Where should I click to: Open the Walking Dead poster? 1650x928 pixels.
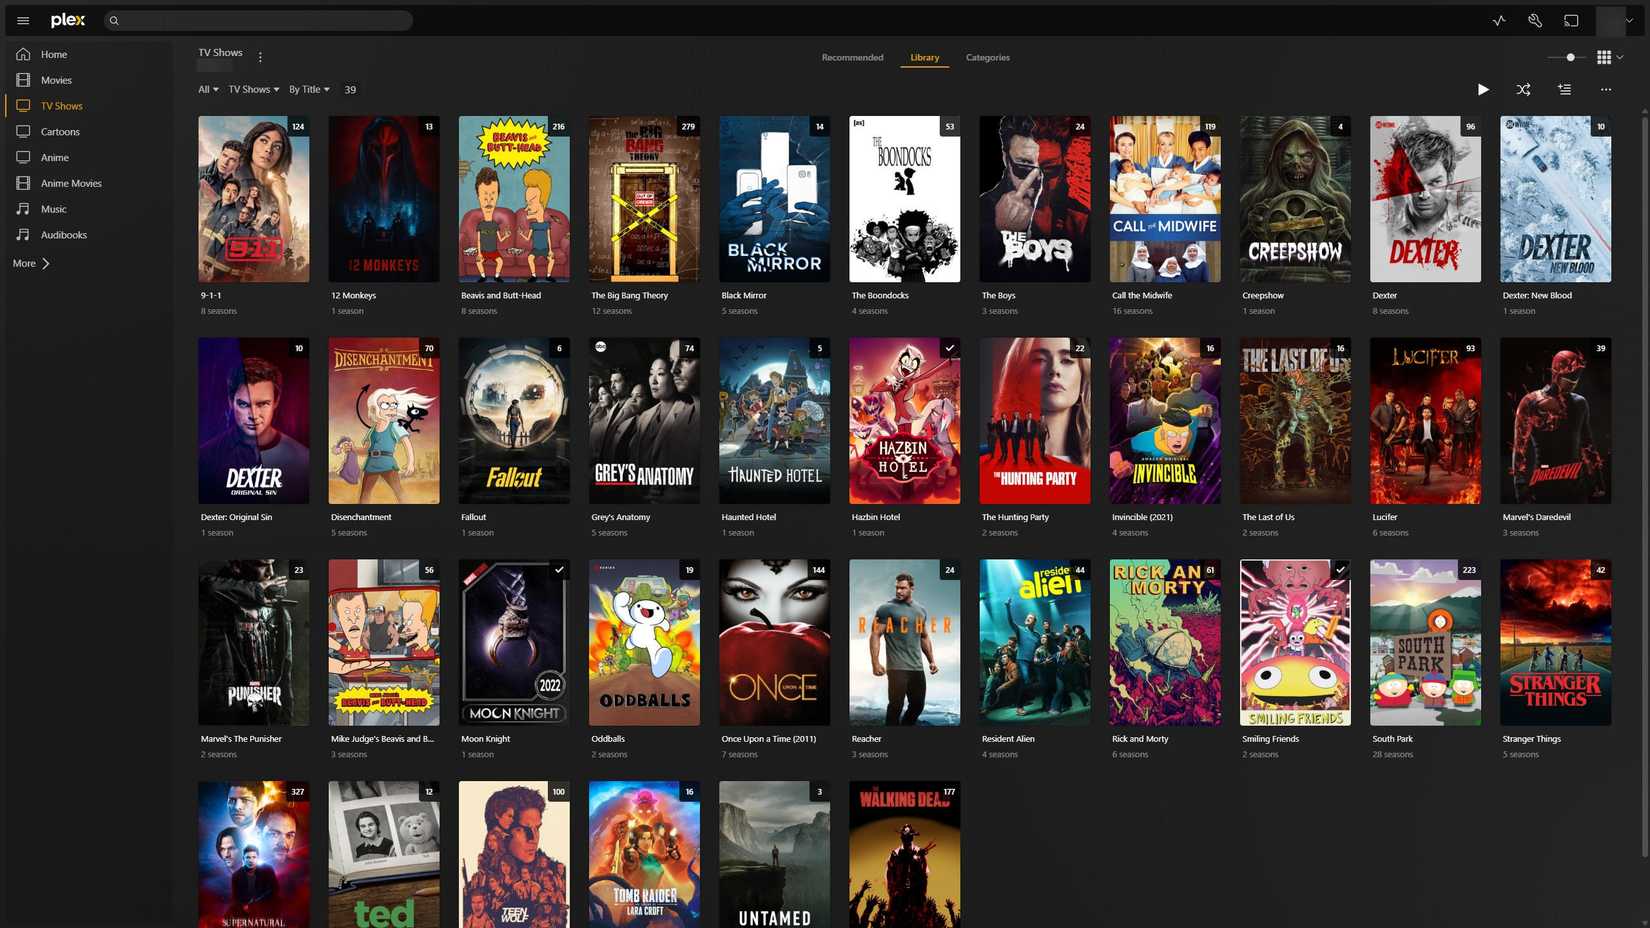click(904, 855)
